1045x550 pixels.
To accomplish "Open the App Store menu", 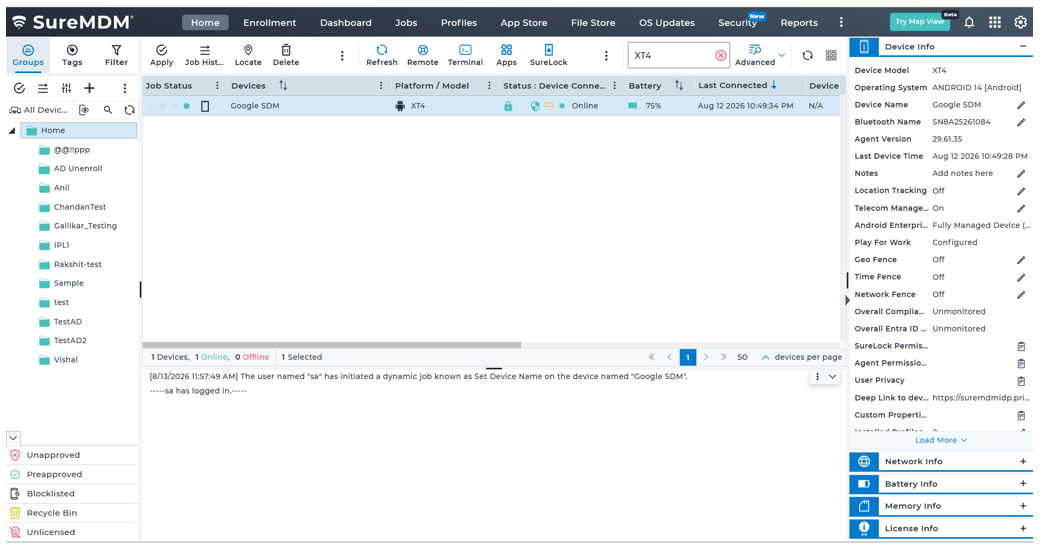I will (524, 23).
